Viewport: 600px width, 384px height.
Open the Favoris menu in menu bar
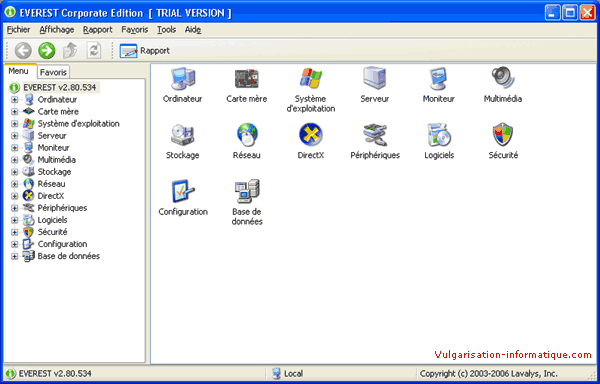[x=135, y=29]
